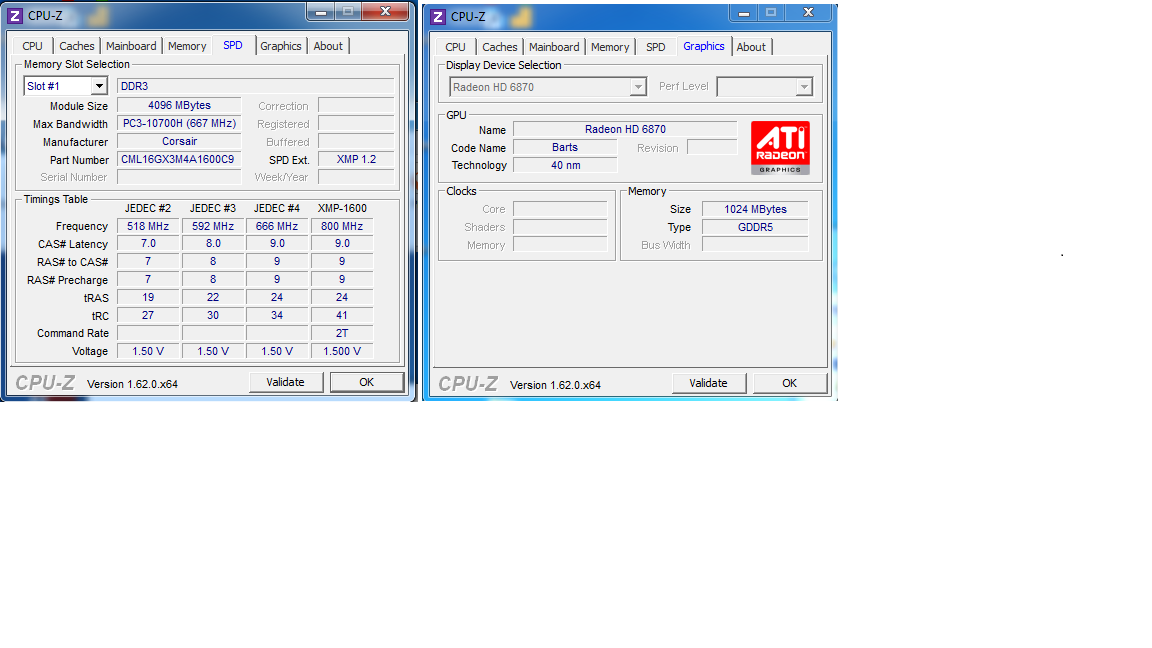
Task: Click the Module Size 4096 MBytes field
Action: [x=179, y=105]
